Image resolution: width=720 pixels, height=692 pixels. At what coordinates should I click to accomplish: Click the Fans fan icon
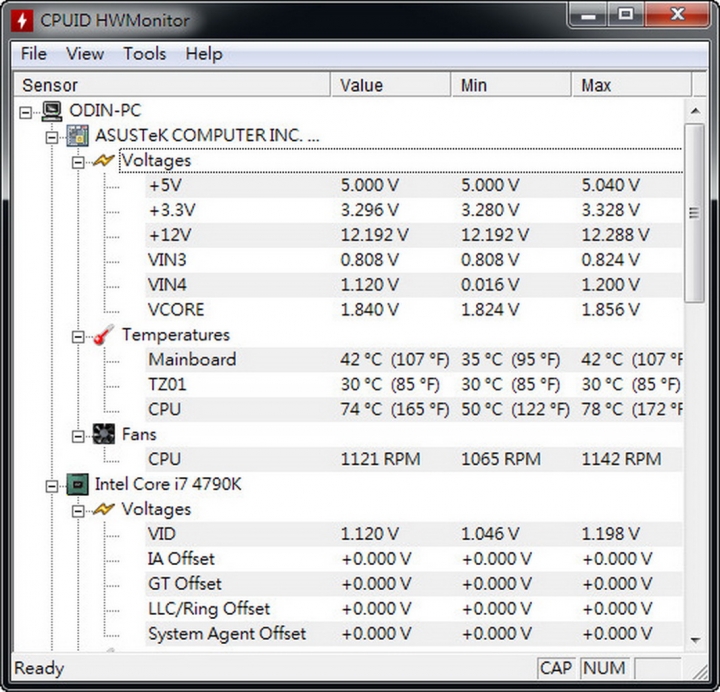click(103, 434)
